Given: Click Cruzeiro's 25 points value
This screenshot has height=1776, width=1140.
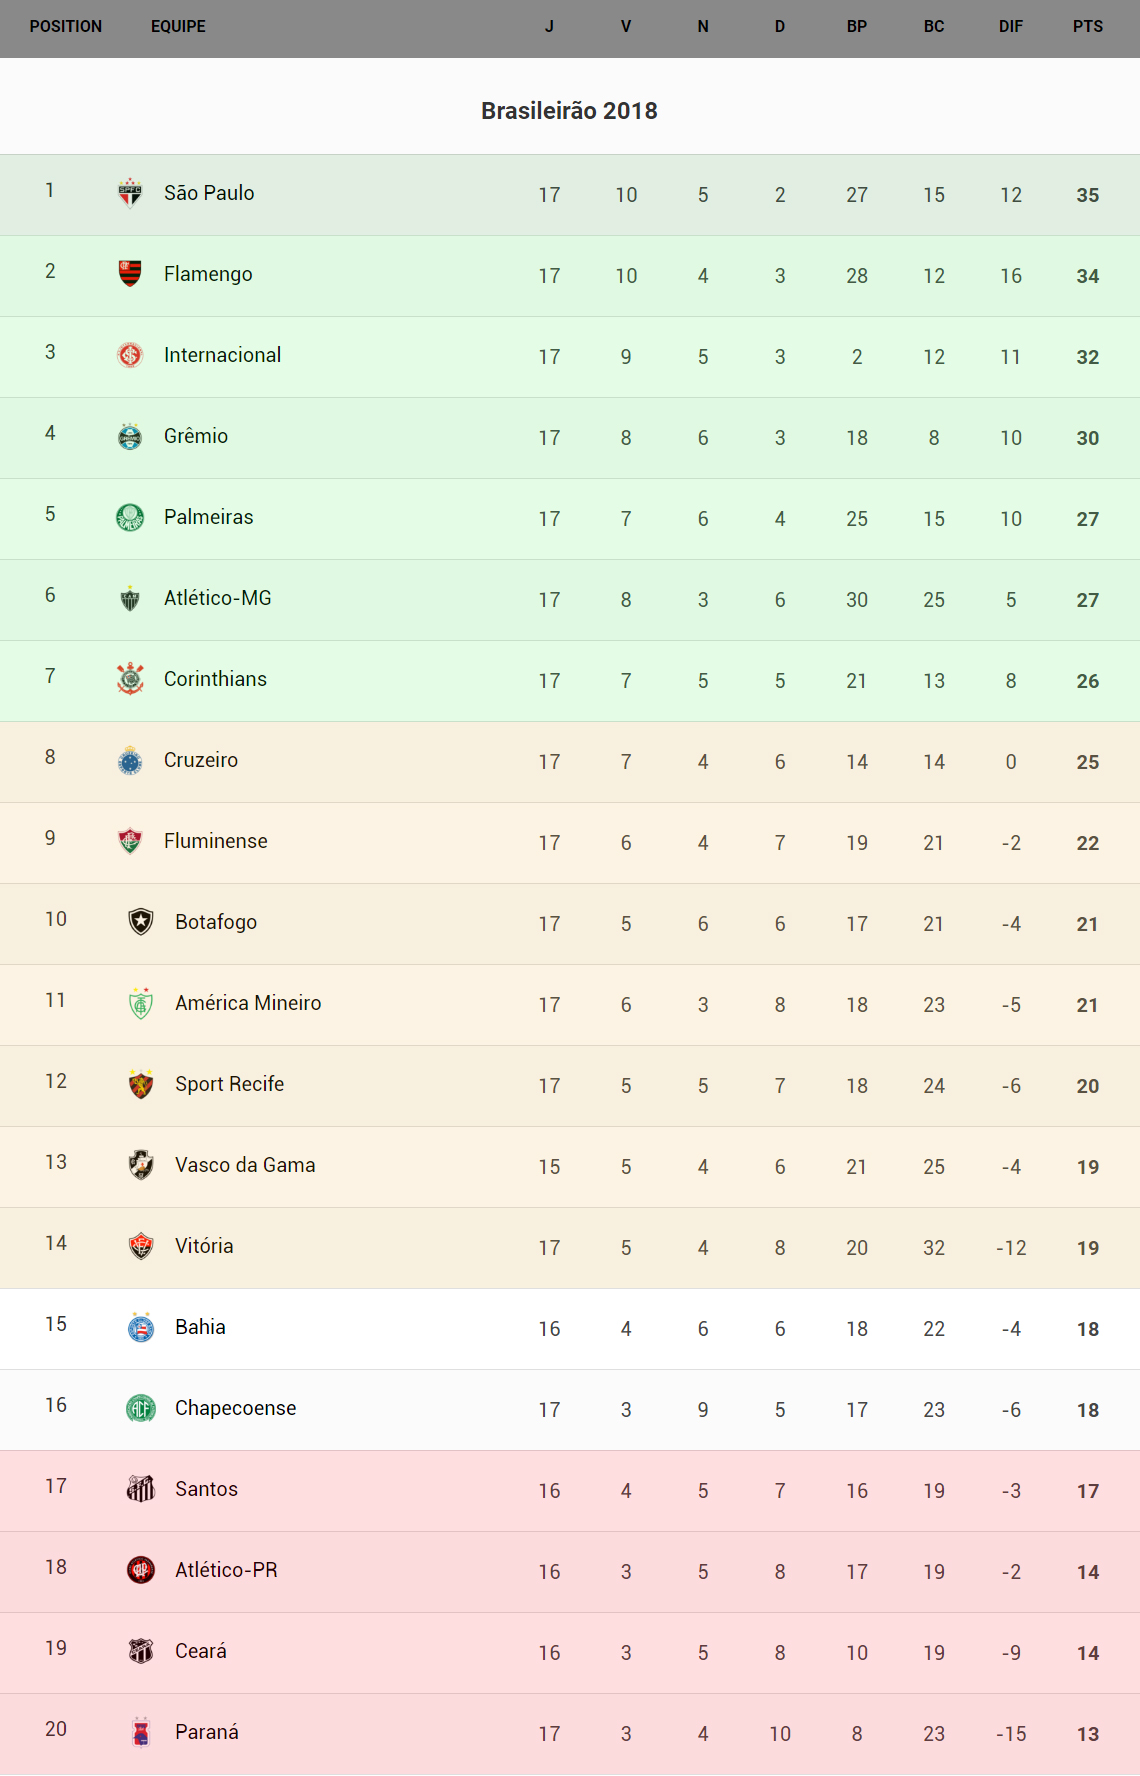Looking at the screenshot, I should [1087, 762].
